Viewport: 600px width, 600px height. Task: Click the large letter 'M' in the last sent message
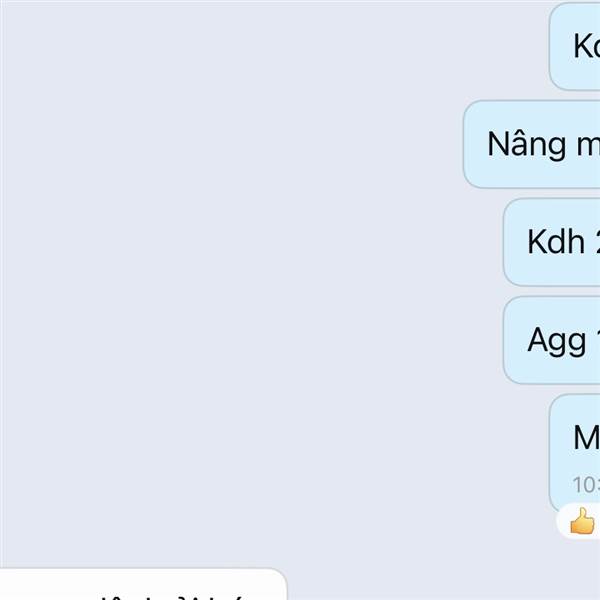point(587,437)
